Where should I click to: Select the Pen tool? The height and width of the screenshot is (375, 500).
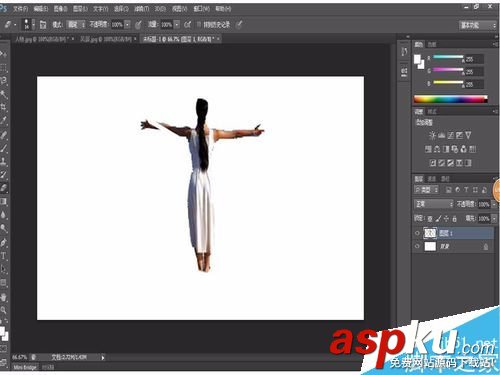[3, 243]
